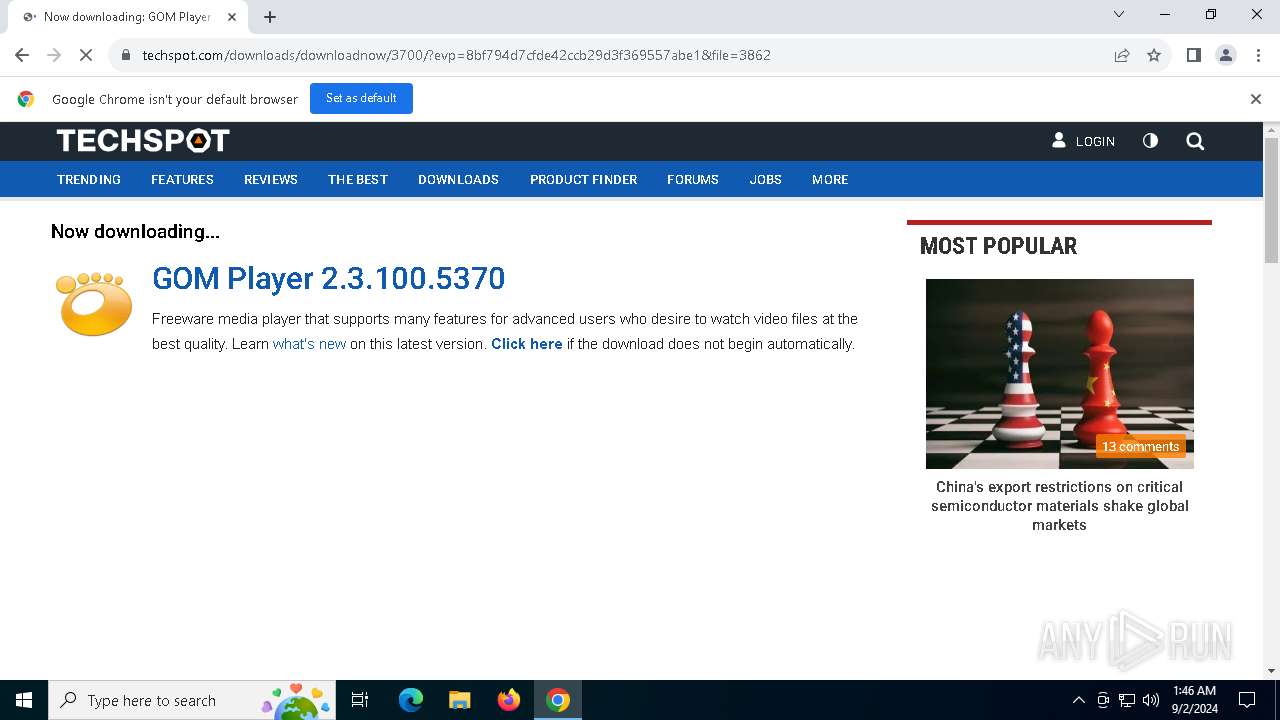The image size is (1280, 720).
Task: Open Chrome side panel icon
Action: [x=1194, y=55]
